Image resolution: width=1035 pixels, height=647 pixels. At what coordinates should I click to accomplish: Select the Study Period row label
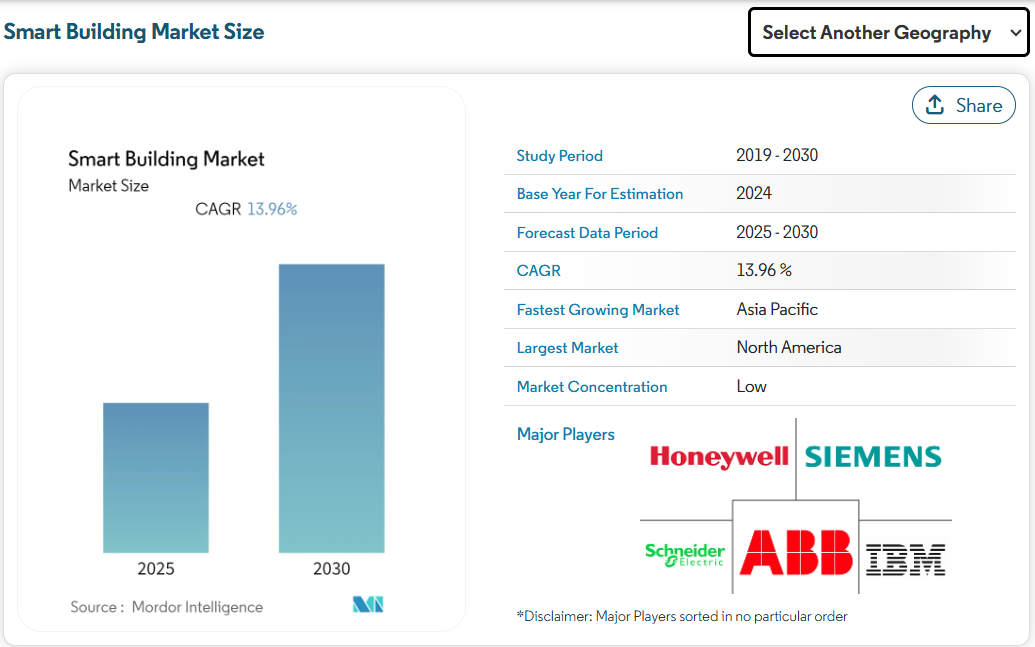(559, 156)
